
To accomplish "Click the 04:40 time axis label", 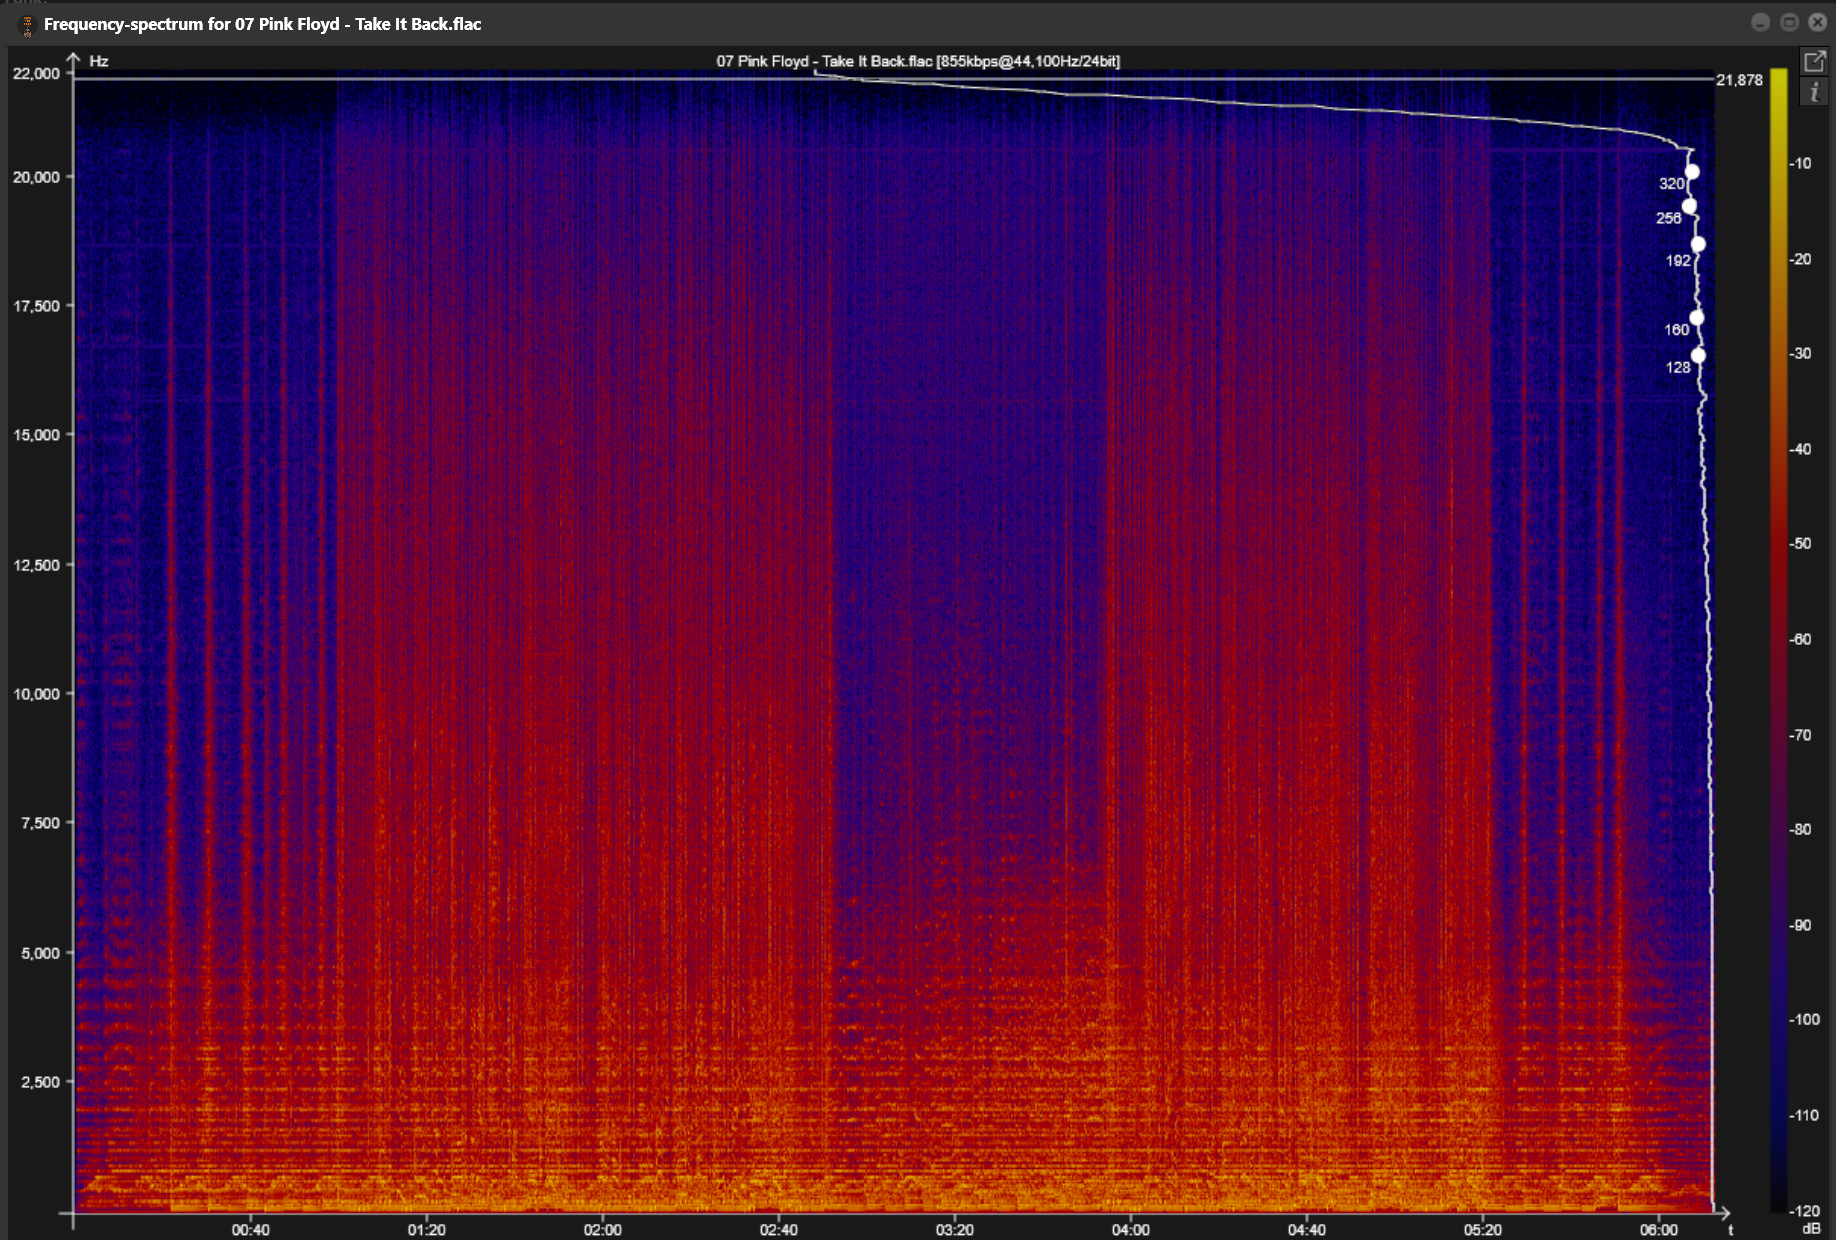I will 1306,1230.
